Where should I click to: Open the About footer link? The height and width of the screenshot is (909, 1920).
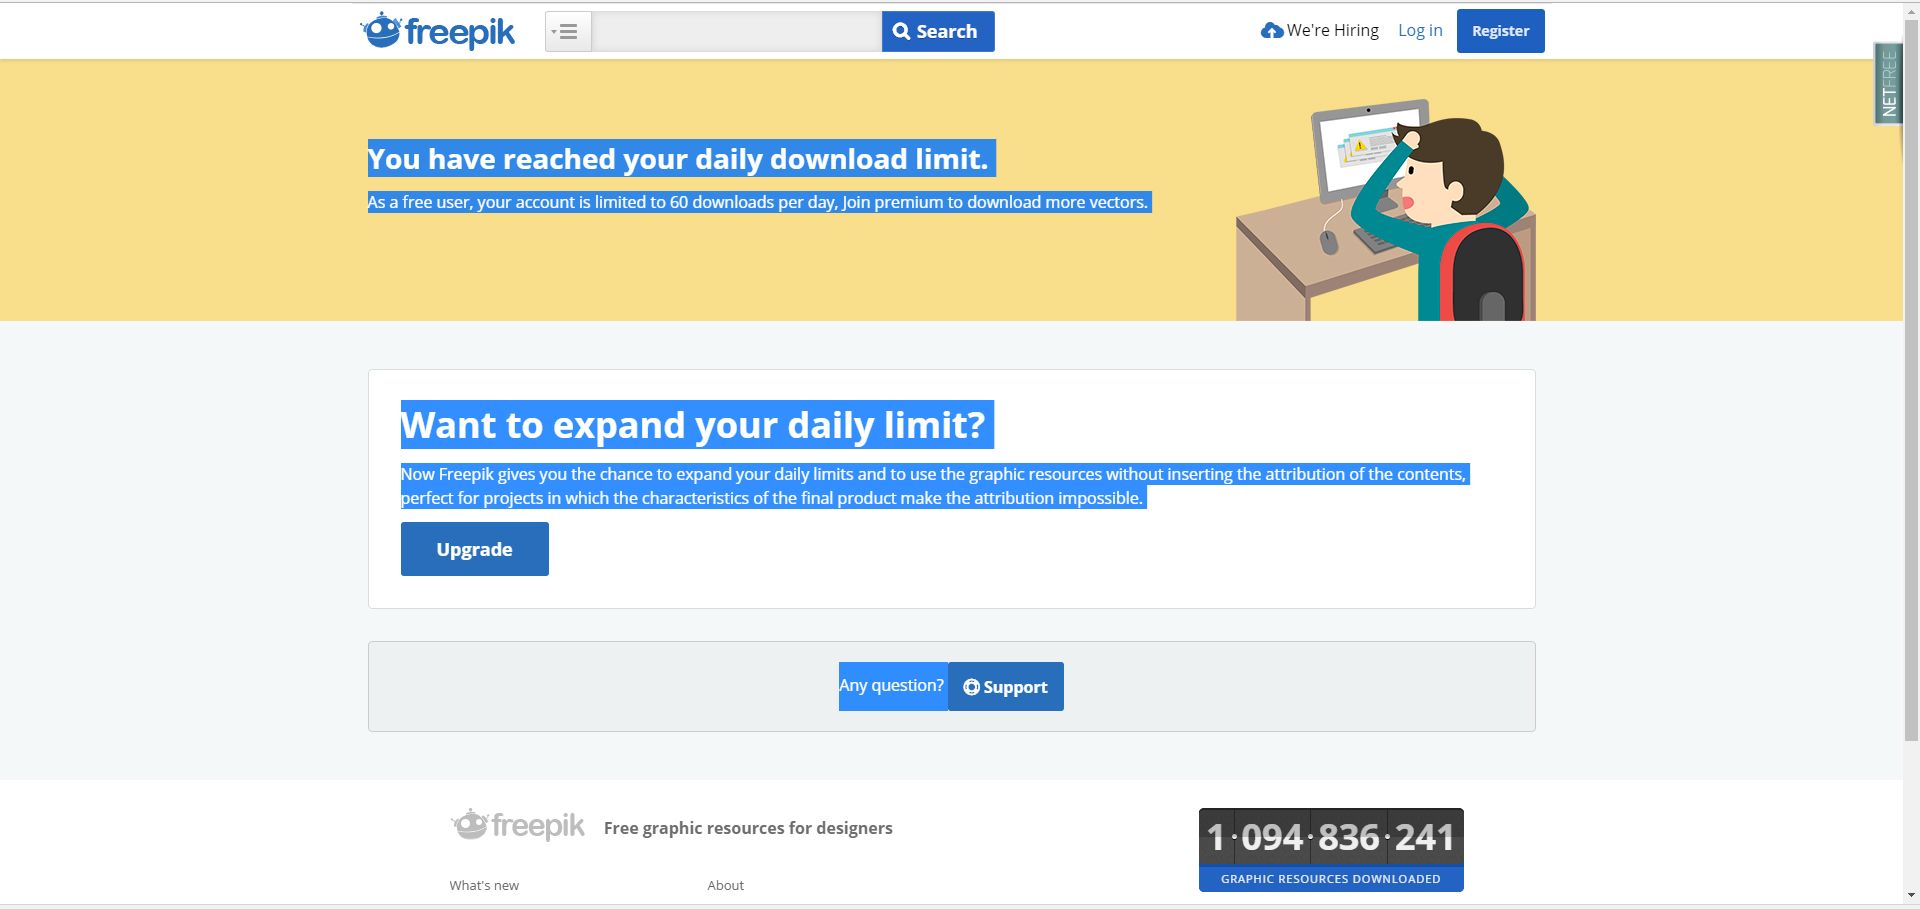point(726,885)
